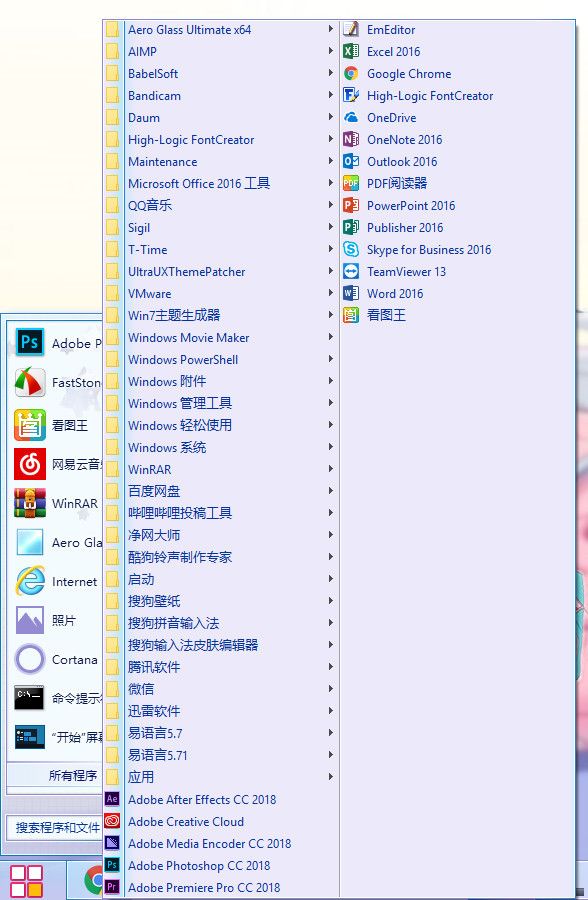Launch PowerPoint 2016
Viewport: 588px width, 900px height.
point(457,205)
